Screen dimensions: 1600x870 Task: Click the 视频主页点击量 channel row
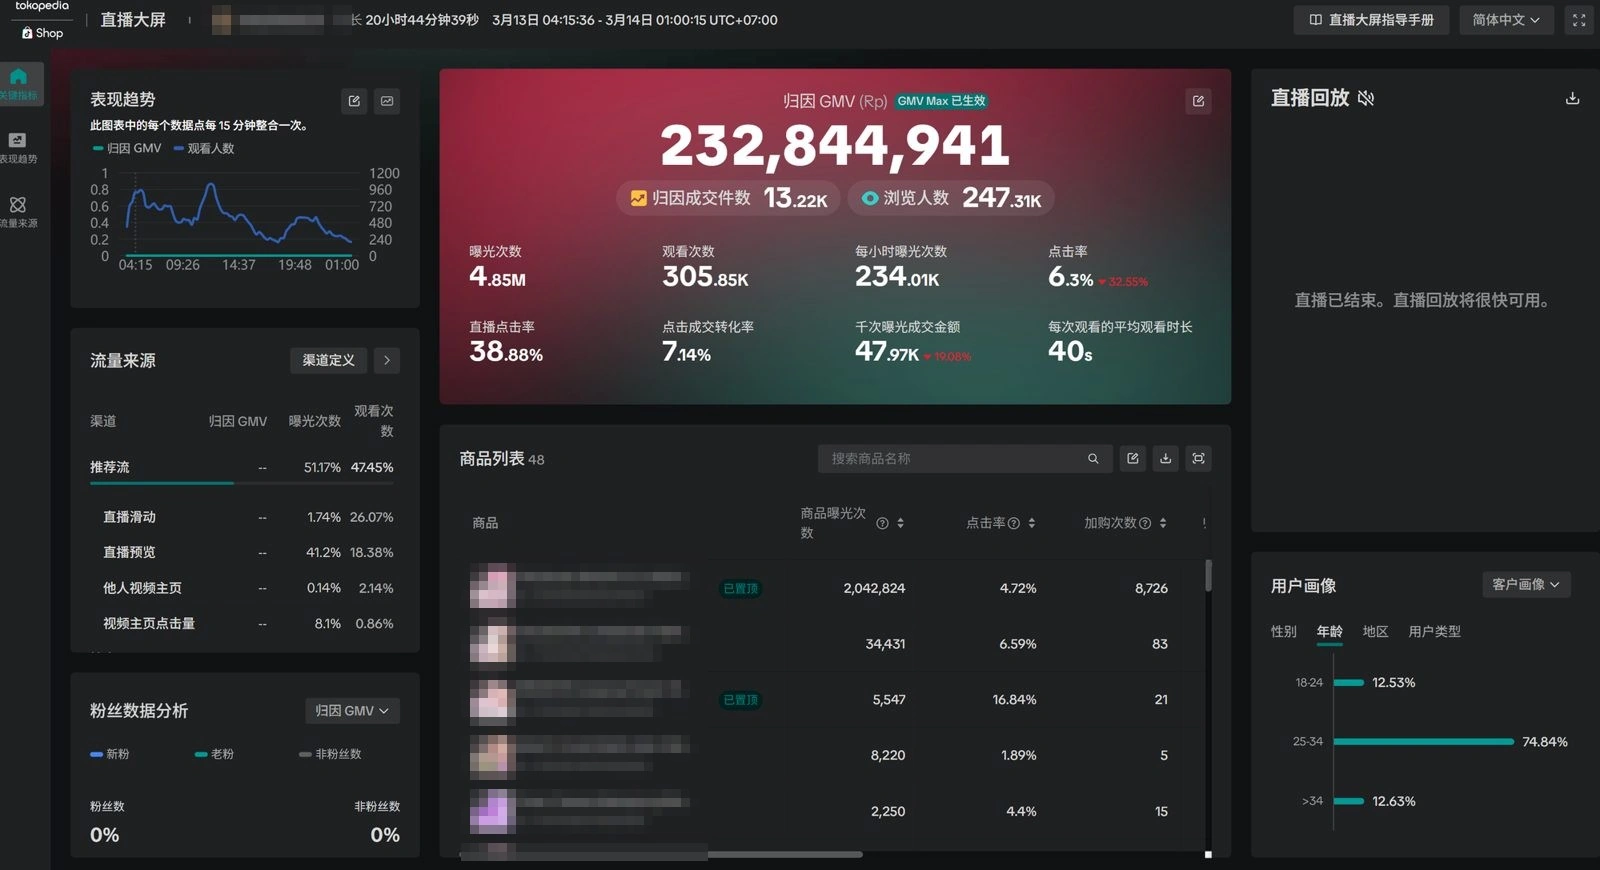tap(241, 623)
